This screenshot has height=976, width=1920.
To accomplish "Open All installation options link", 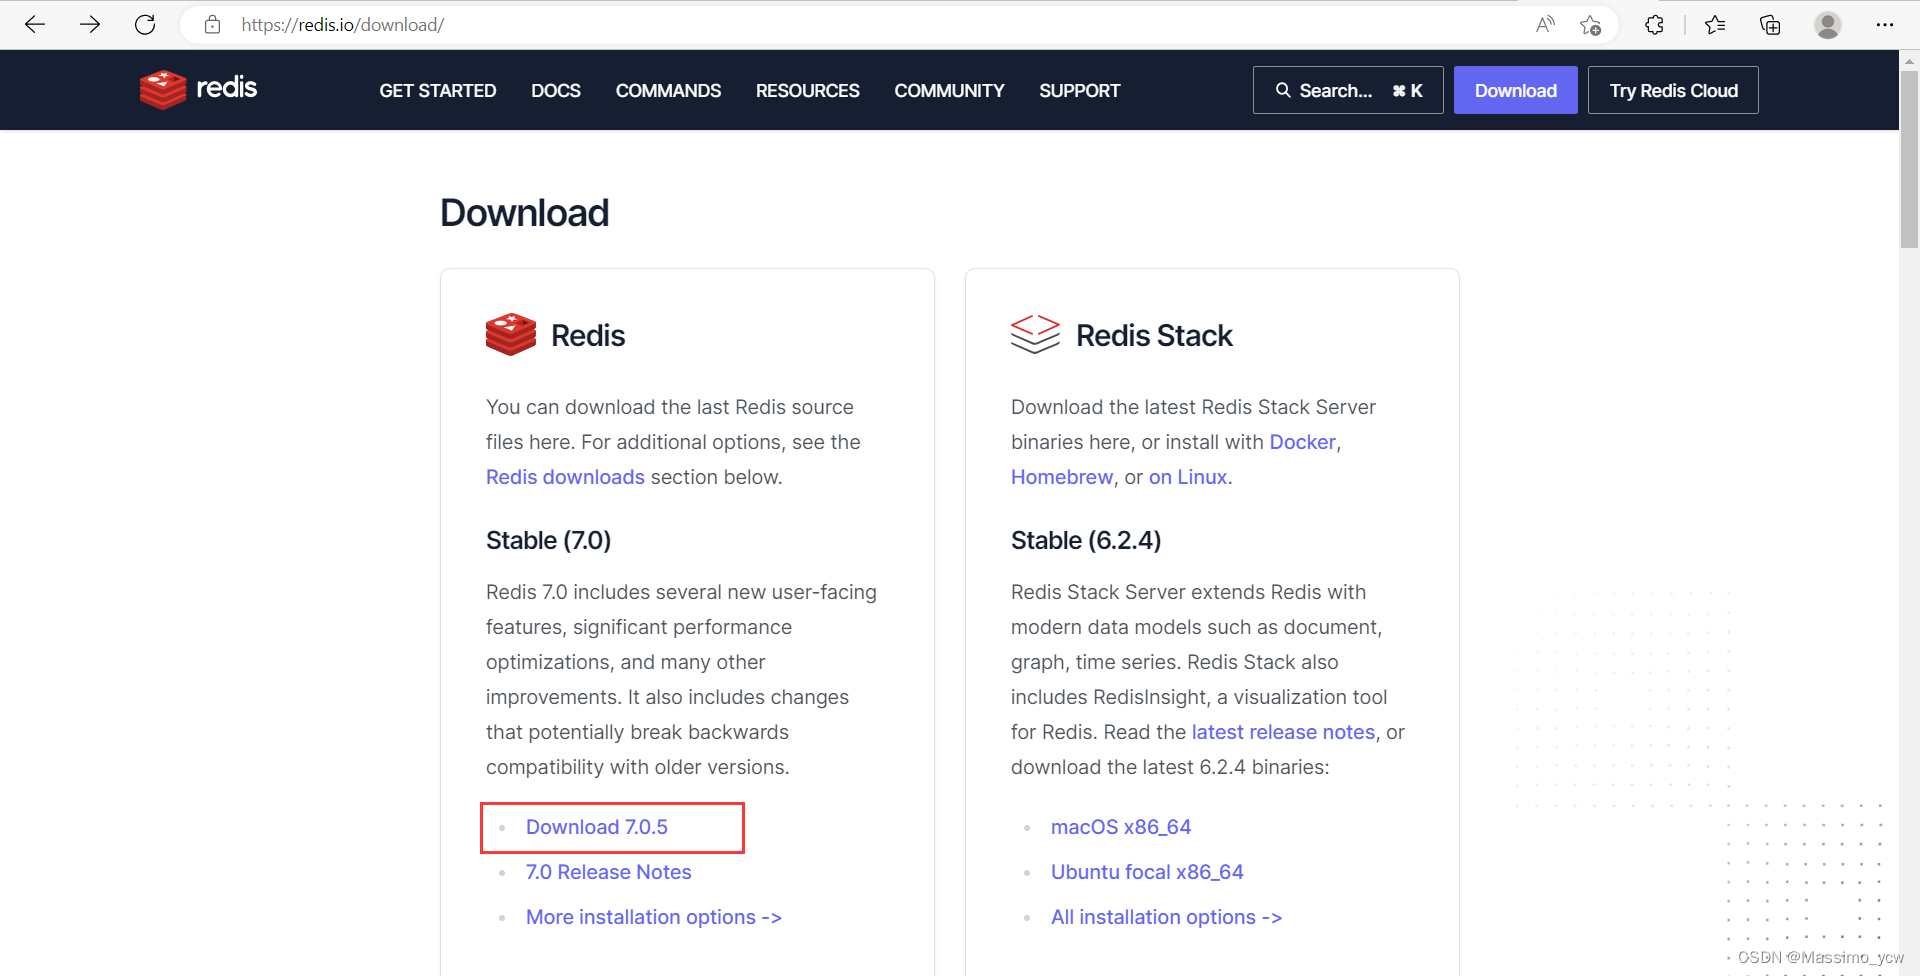I will [1166, 917].
